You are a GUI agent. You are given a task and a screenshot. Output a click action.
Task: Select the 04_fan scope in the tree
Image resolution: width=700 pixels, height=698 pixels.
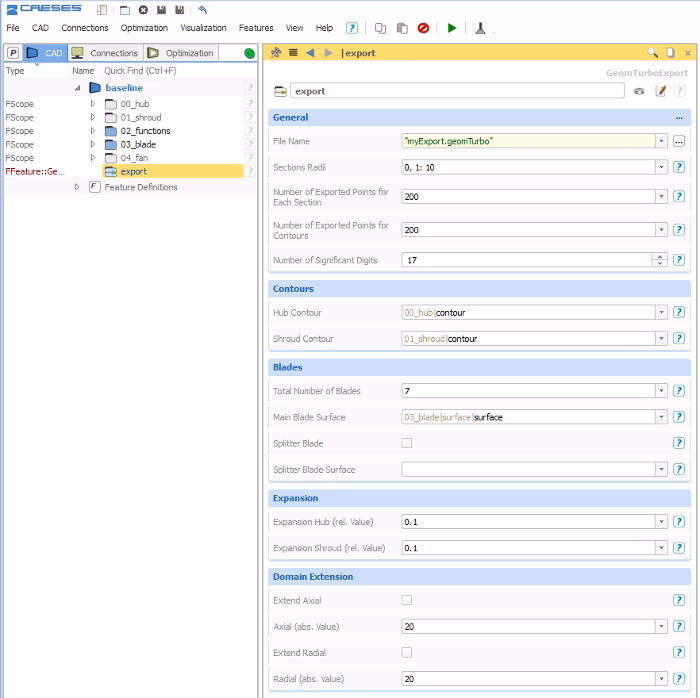(134, 158)
